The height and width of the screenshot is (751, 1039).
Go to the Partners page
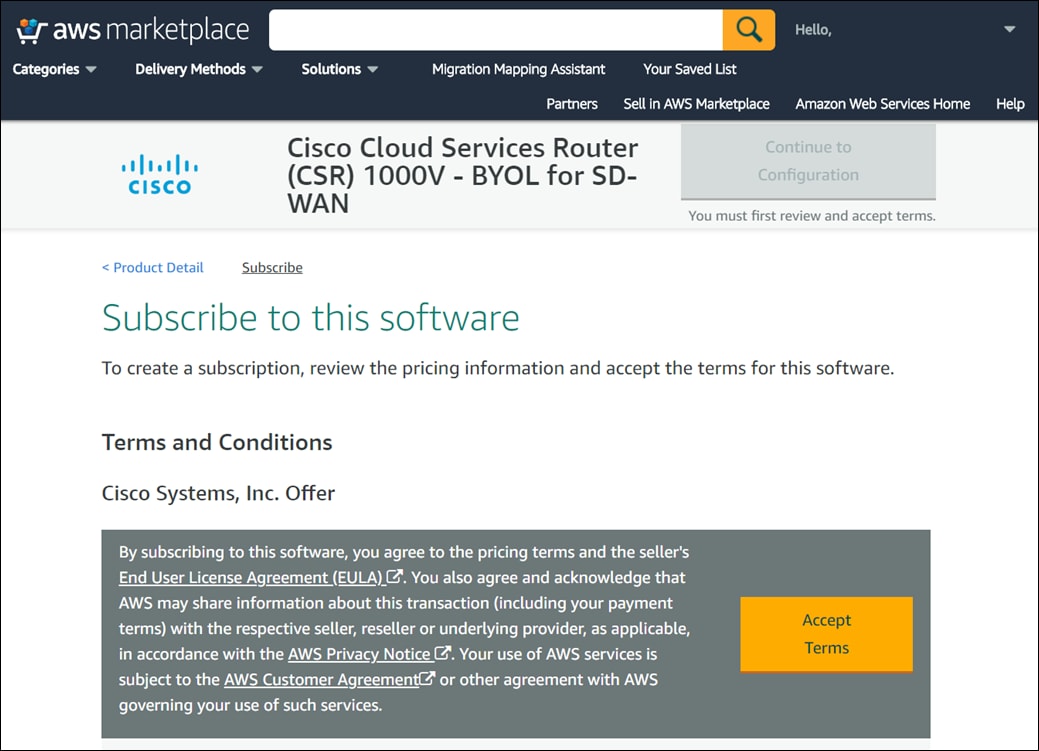572,104
